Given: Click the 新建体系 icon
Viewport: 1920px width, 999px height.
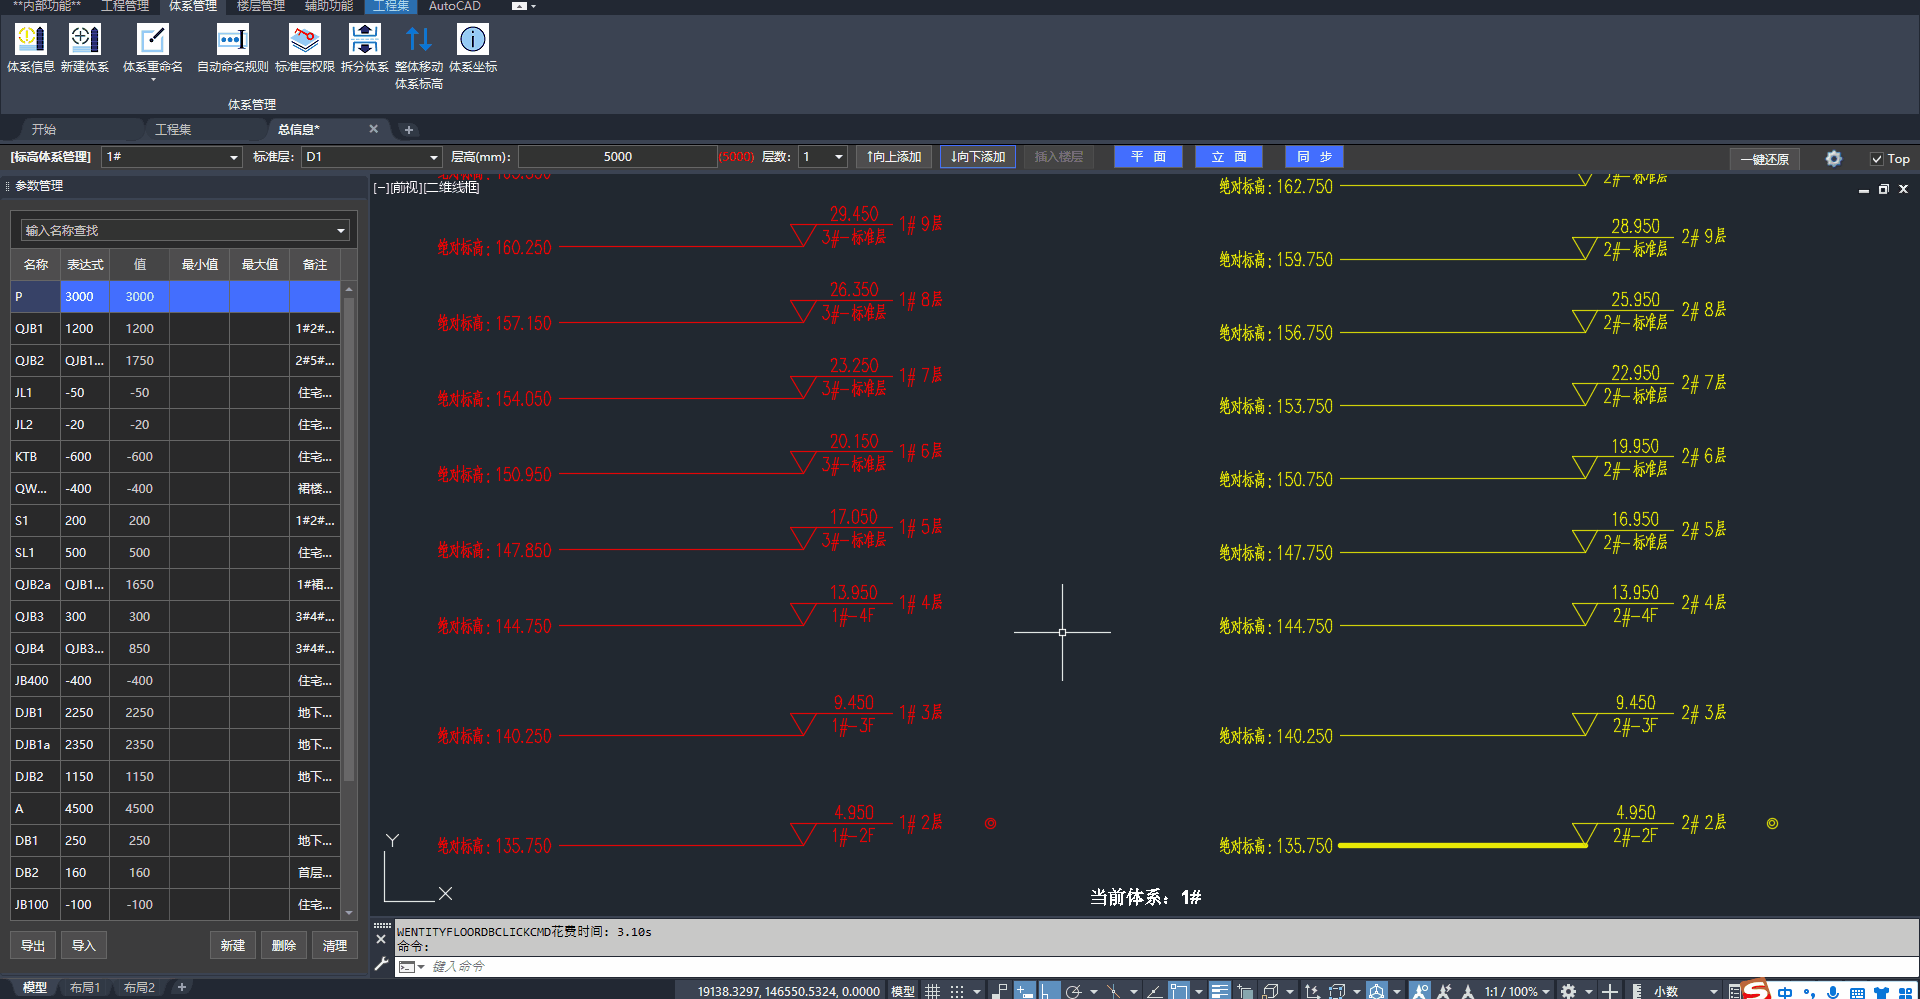Looking at the screenshot, I should (84, 48).
